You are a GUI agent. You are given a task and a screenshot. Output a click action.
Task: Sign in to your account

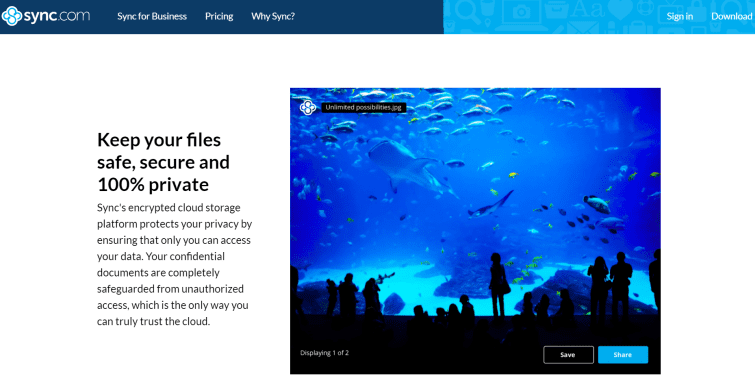click(679, 16)
